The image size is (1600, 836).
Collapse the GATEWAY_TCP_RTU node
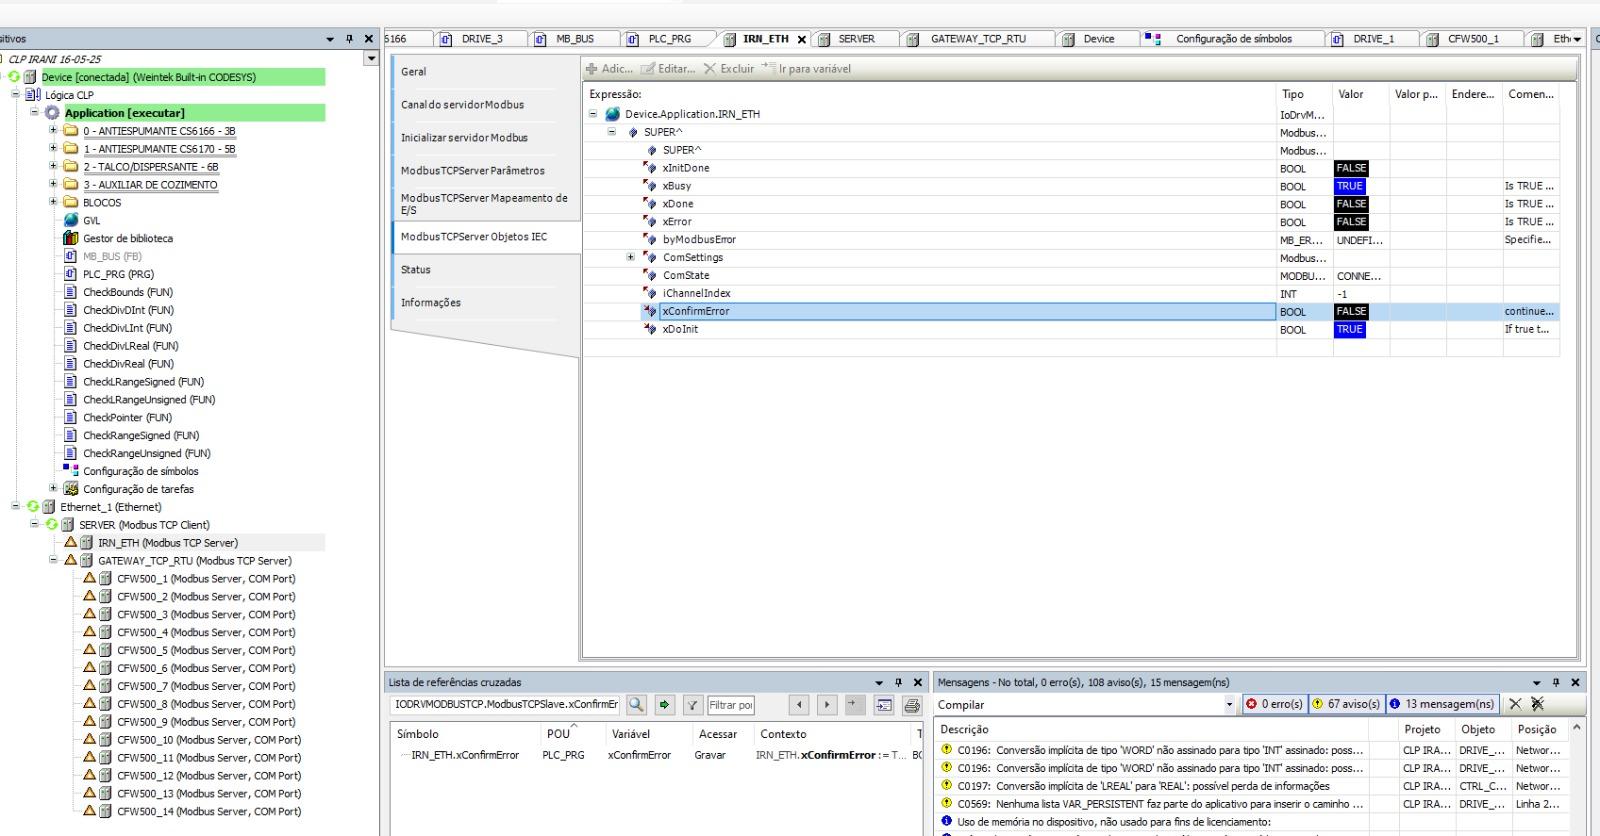coord(54,561)
